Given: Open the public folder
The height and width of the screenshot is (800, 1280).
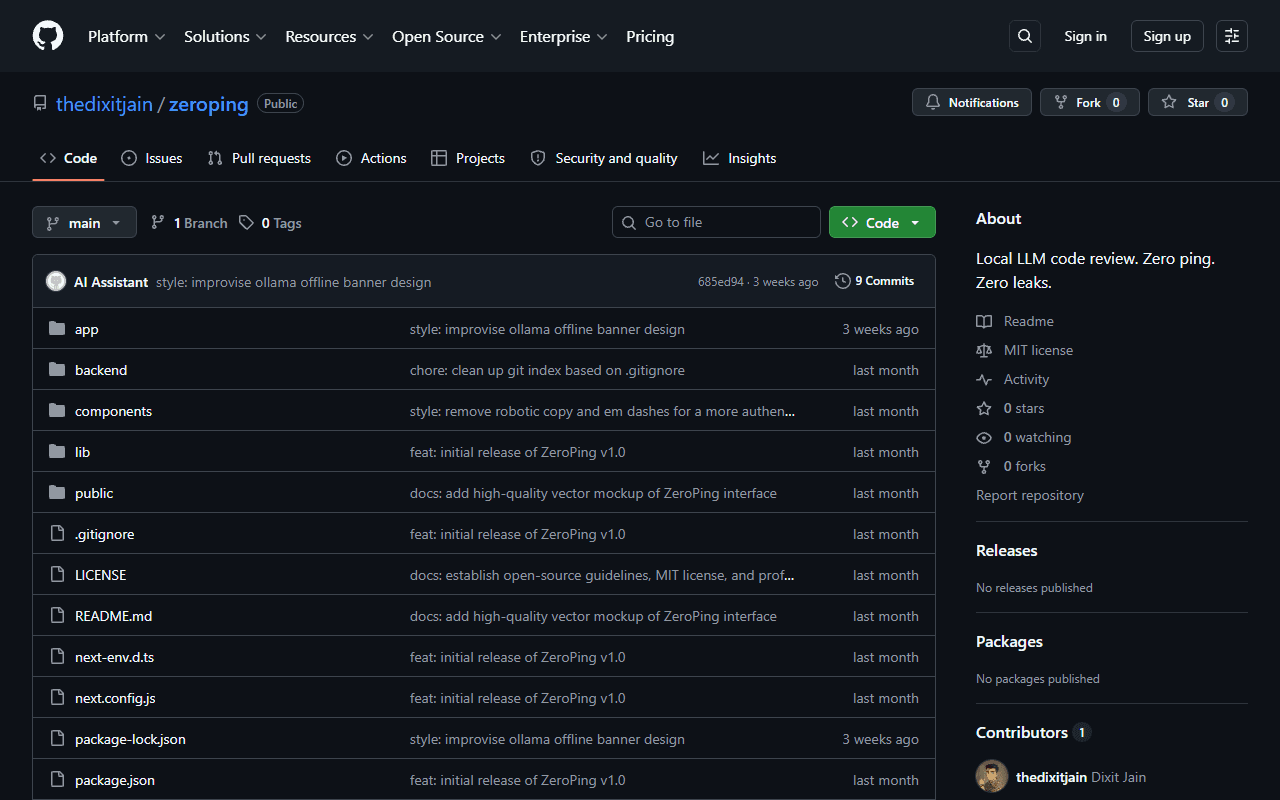Looking at the screenshot, I should [94, 493].
